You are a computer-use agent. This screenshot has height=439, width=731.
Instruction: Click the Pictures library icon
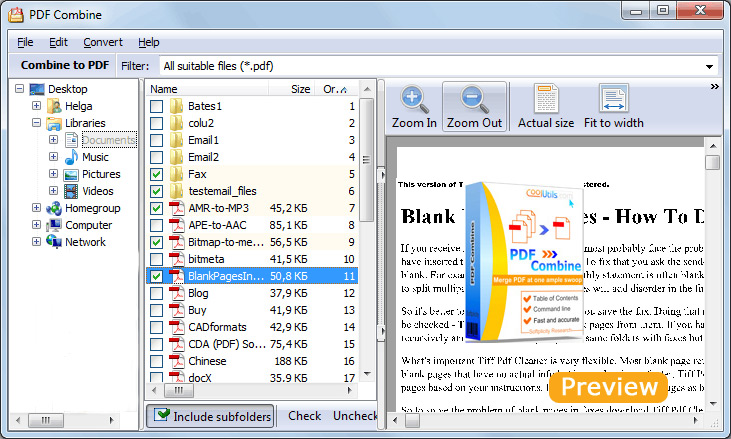[x=71, y=174]
